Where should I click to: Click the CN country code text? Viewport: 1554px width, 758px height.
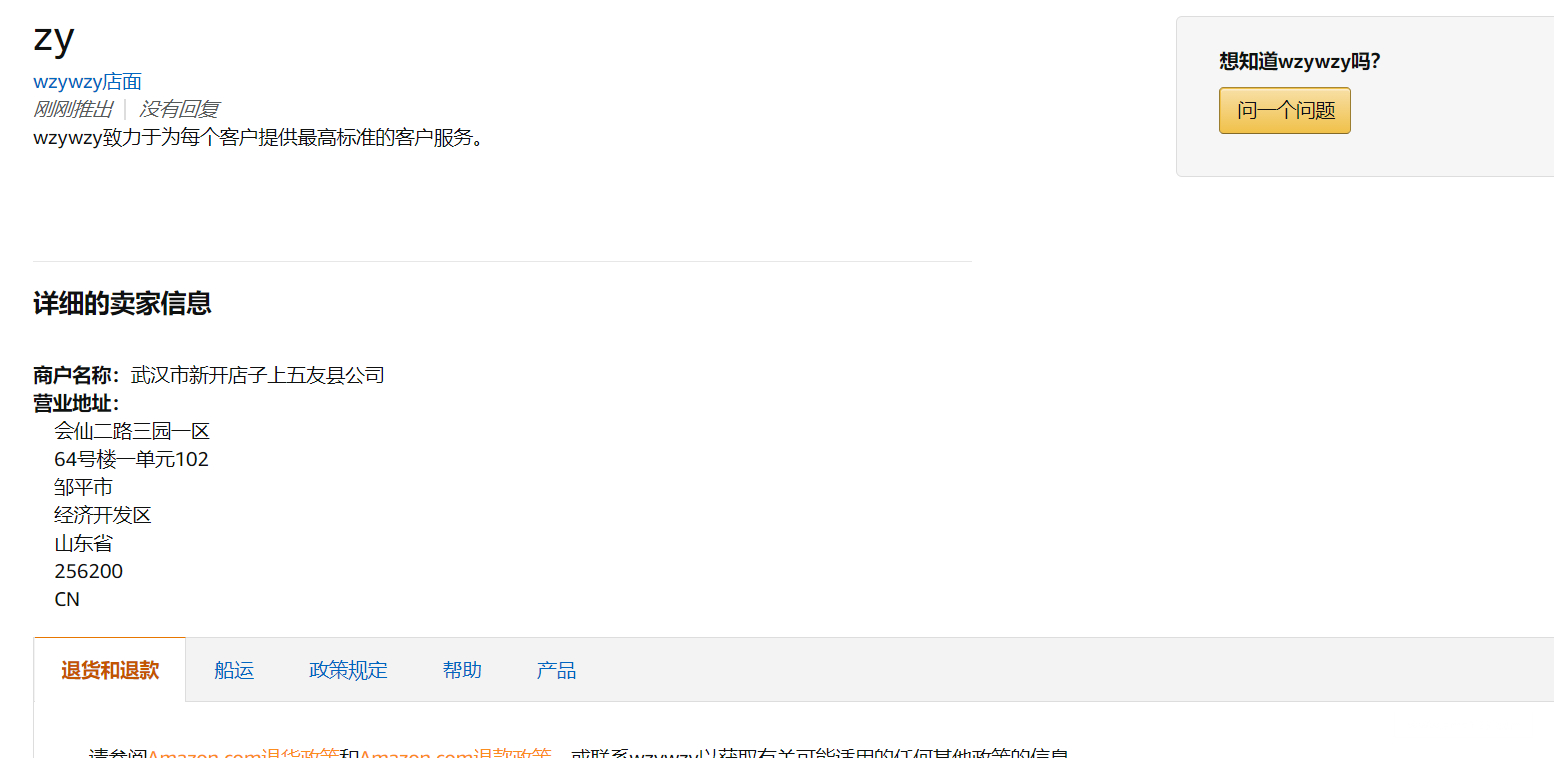point(67,600)
